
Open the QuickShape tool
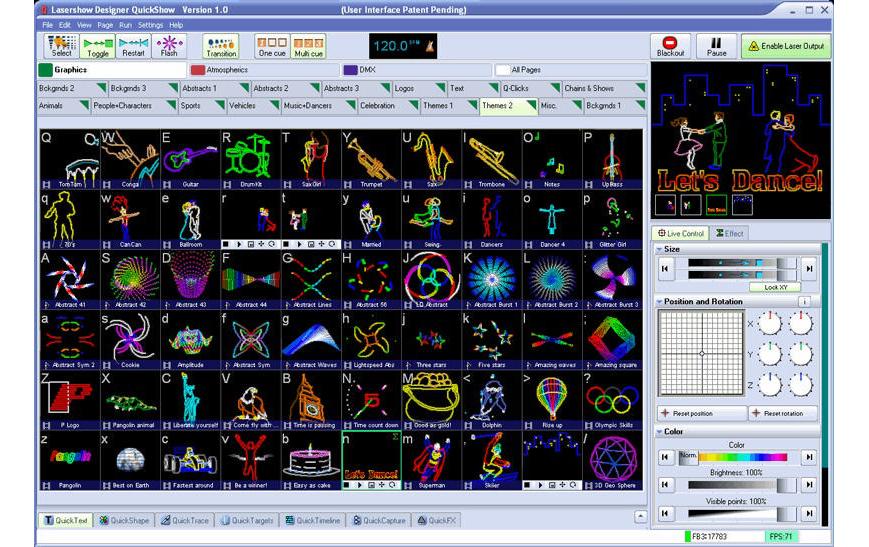point(124,520)
